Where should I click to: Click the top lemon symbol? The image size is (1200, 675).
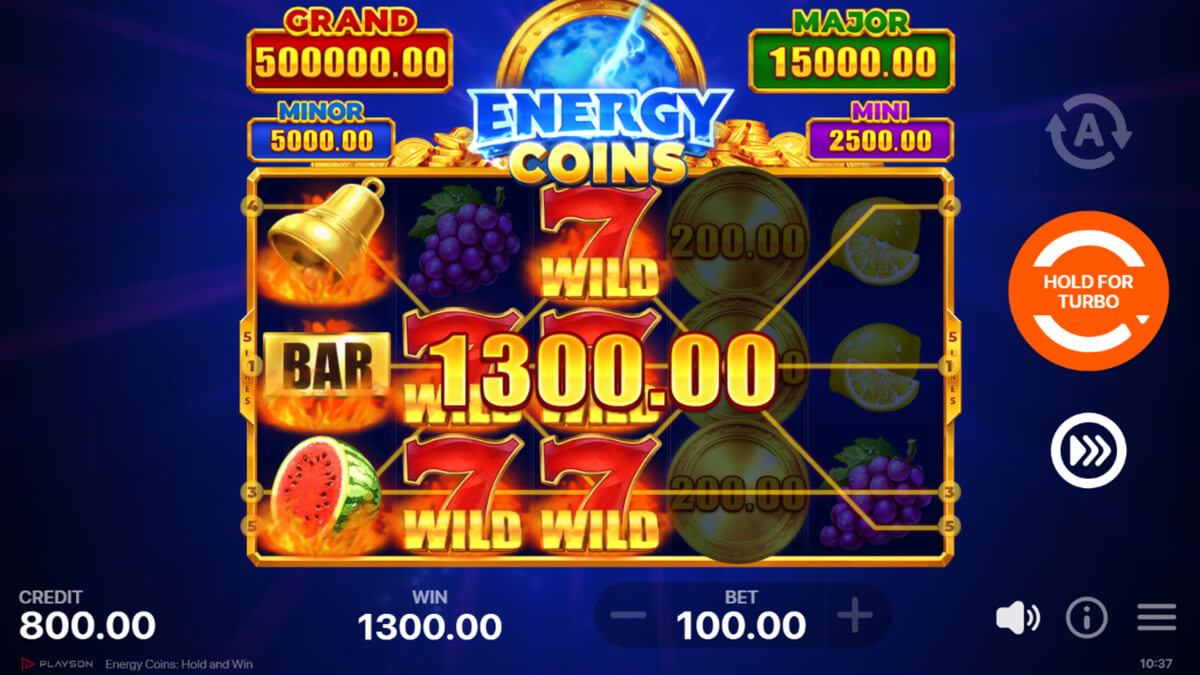(x=874, y=242)
